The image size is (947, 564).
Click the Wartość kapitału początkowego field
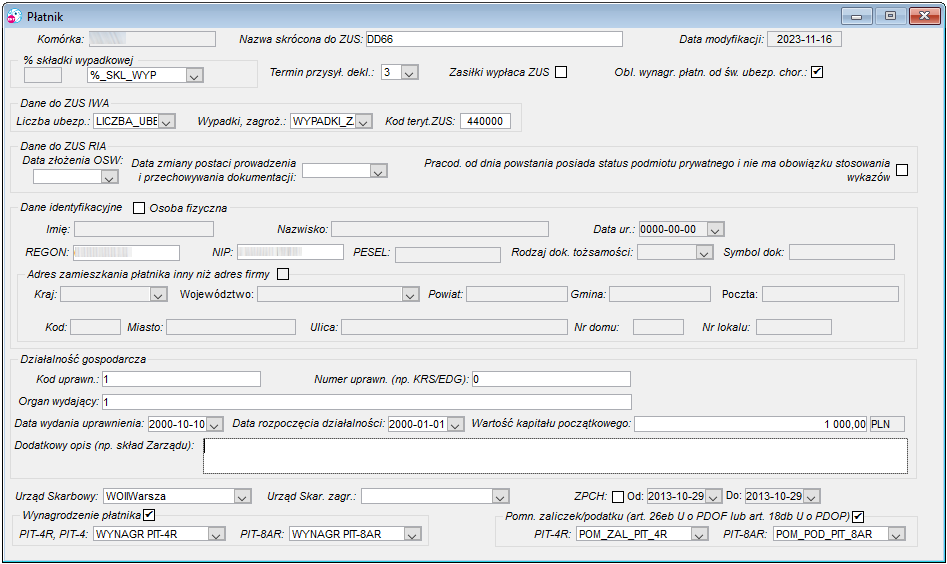[x=751, y=424]
